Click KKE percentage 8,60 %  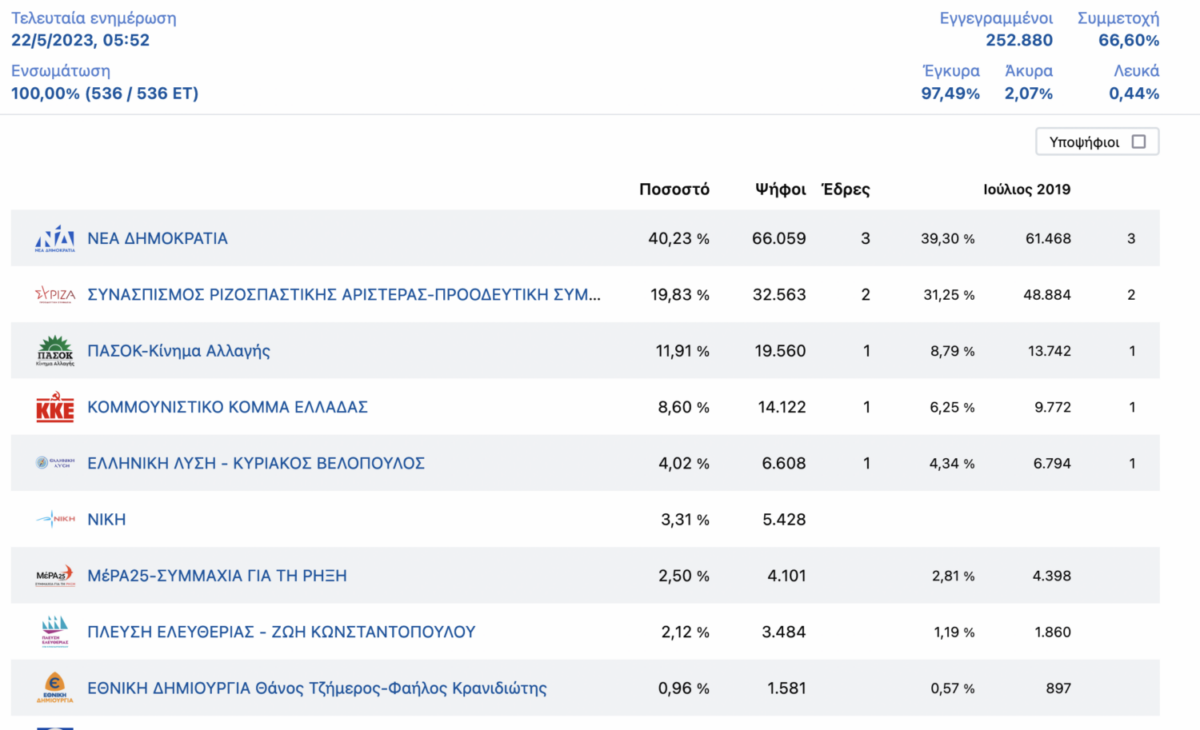click(x=684, y=407)
